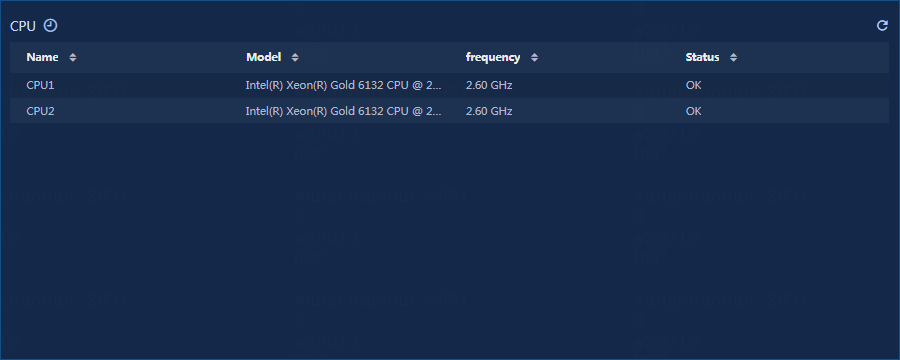Click the clock history icon beside CPU

[x=51, y=25]
